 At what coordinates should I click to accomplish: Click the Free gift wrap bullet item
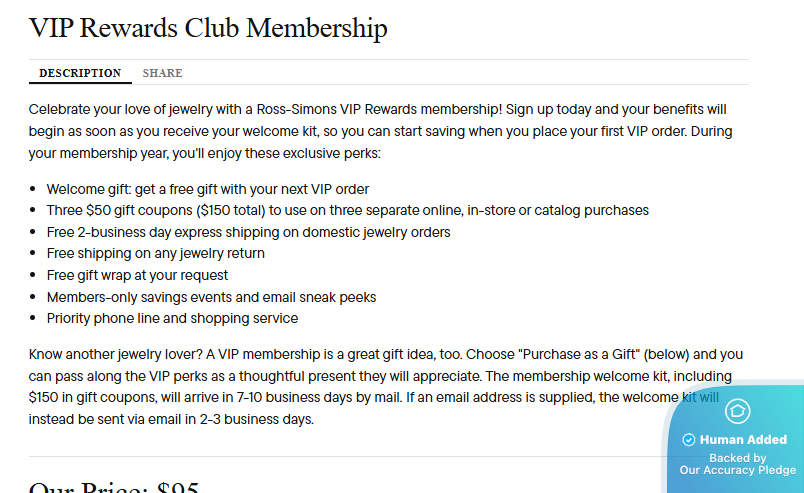(137, 275)
